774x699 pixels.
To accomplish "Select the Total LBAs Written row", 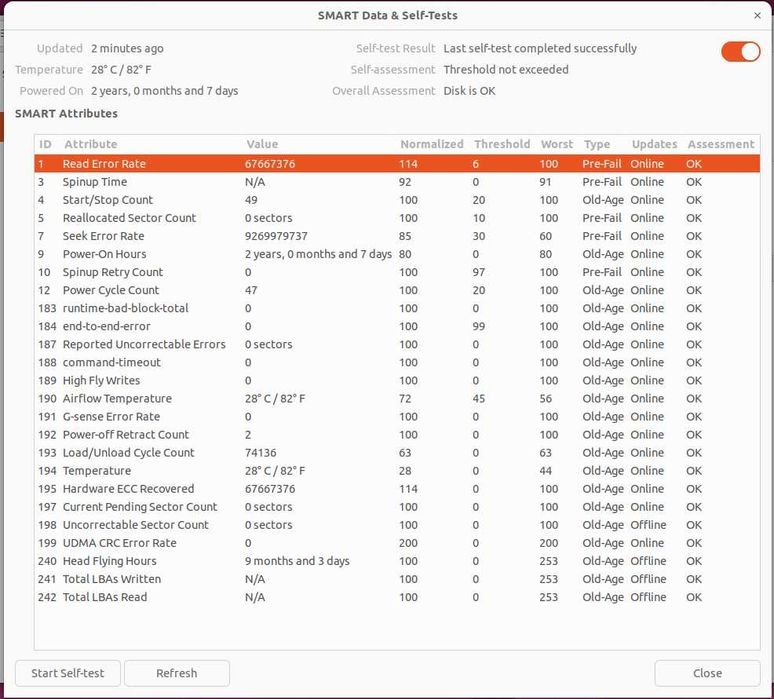I will coord(397,579).
